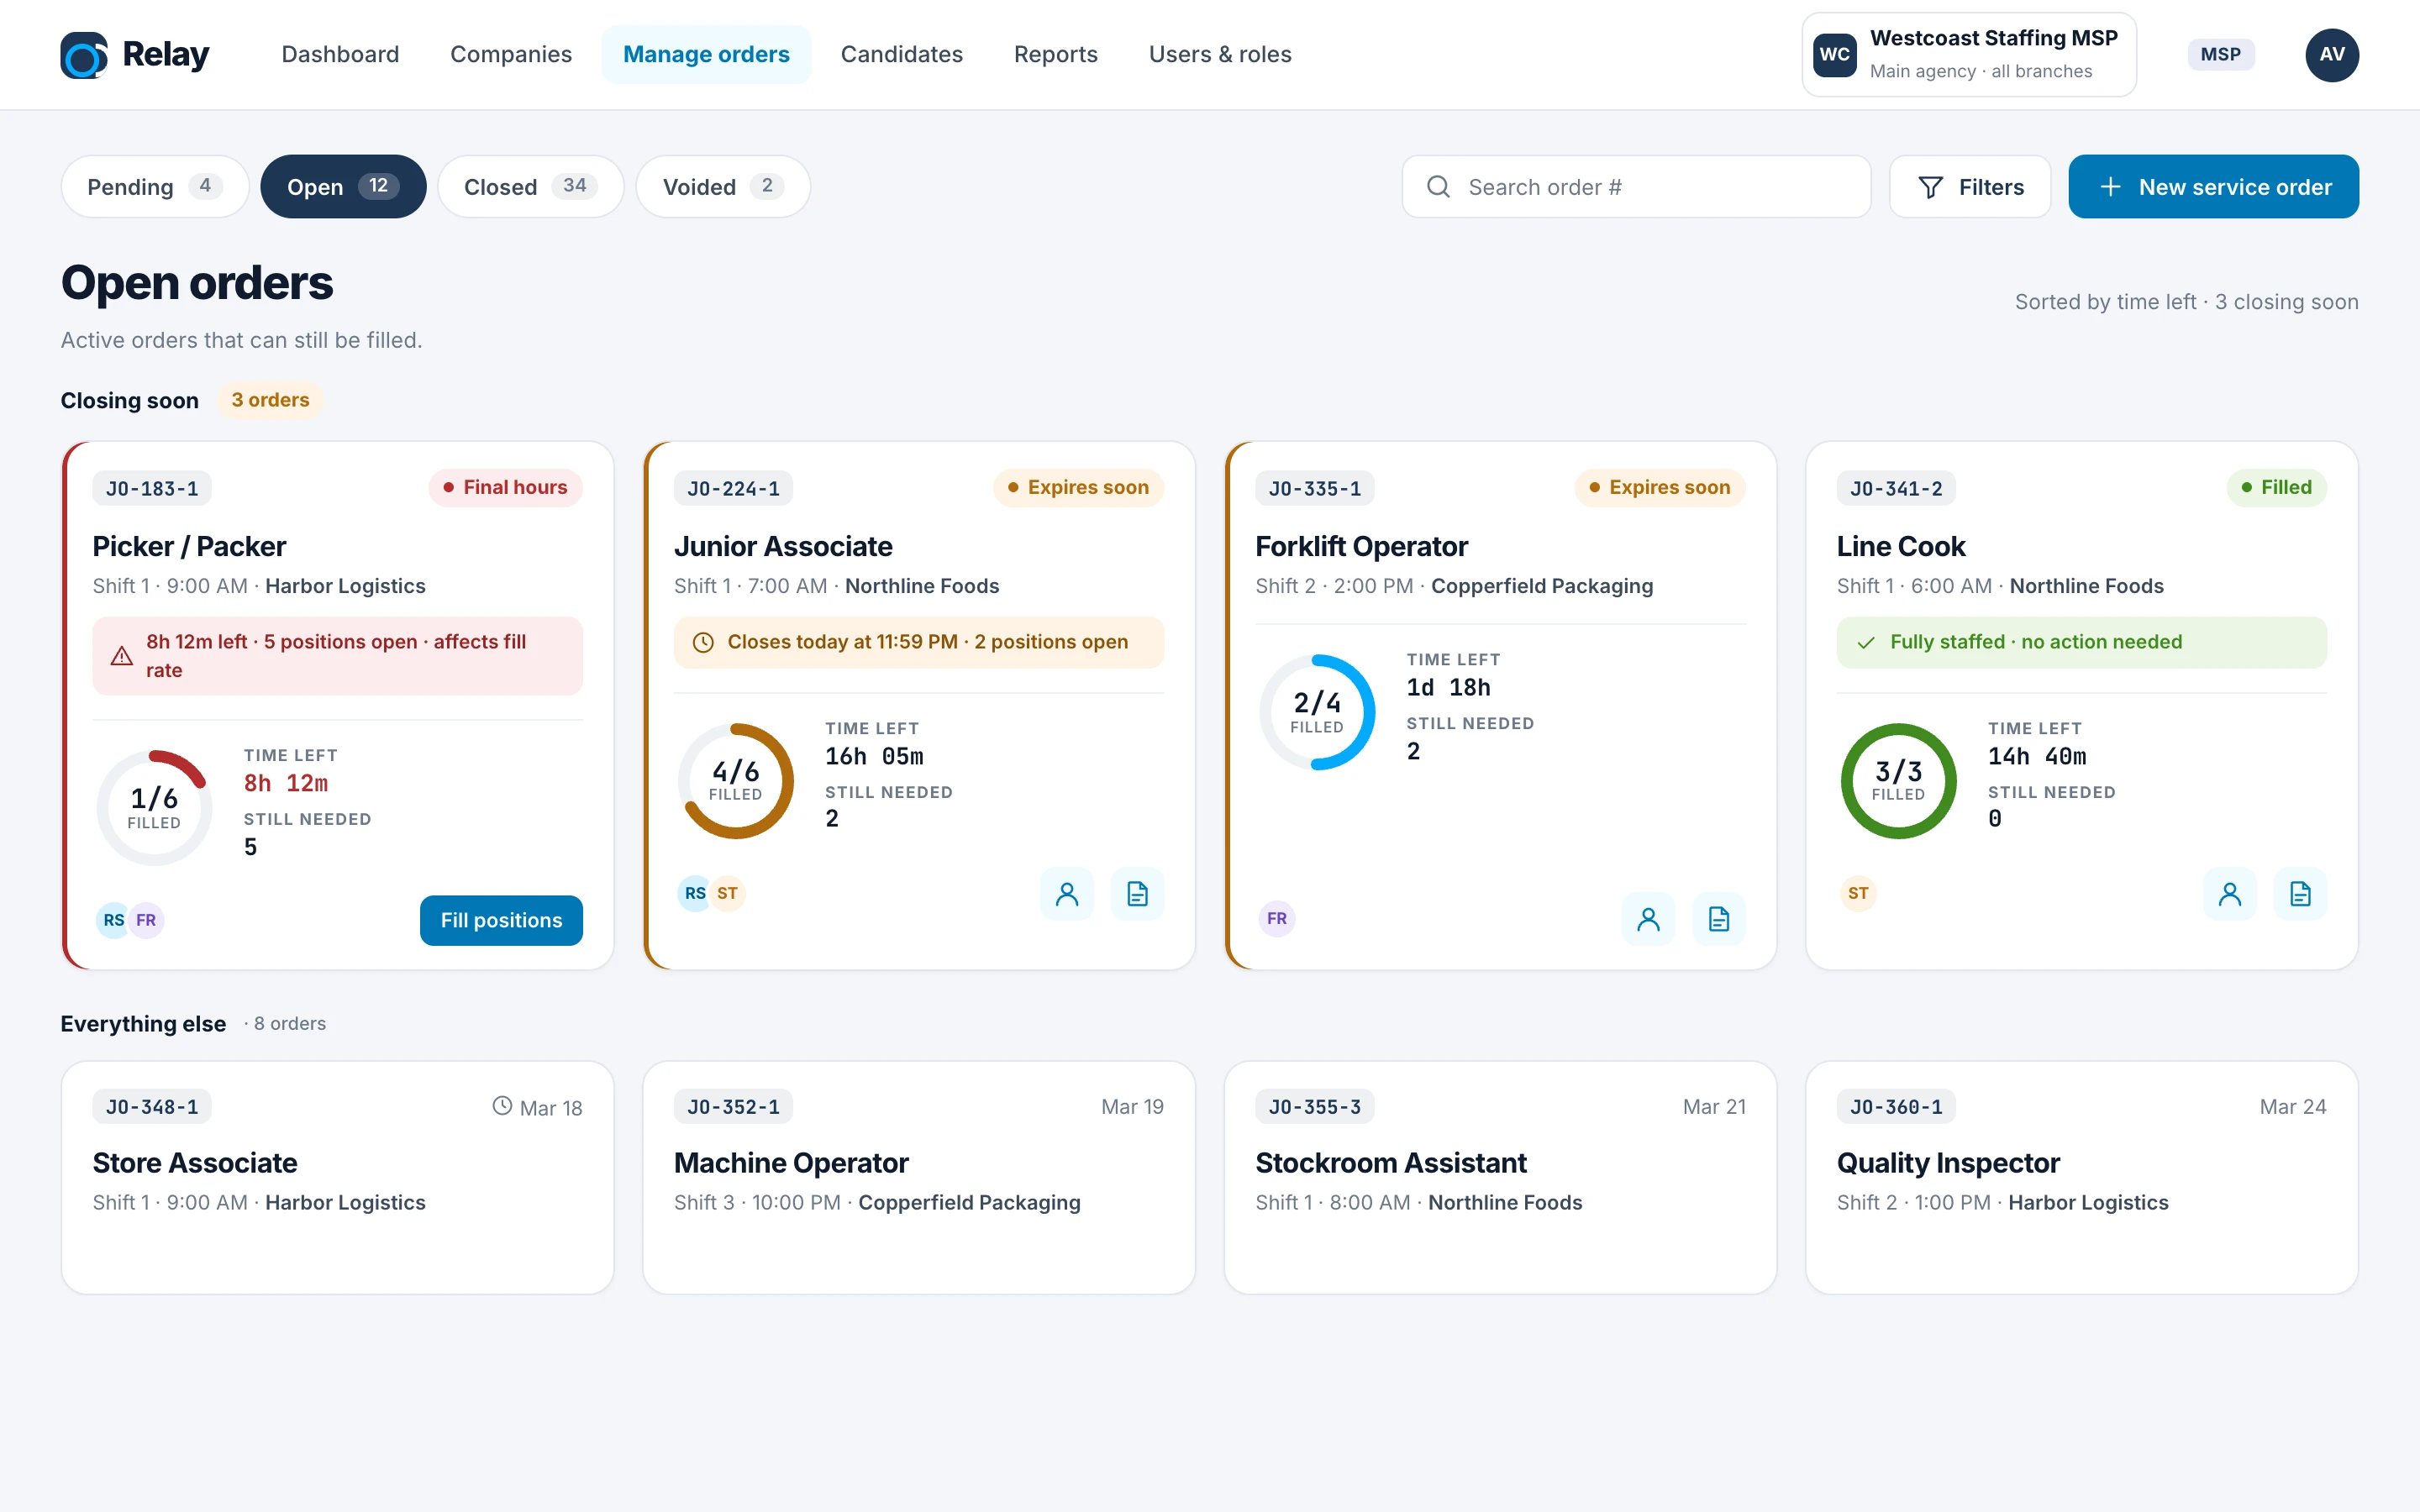
Task: Open the Machine Operator order title
Action: 790,1162
